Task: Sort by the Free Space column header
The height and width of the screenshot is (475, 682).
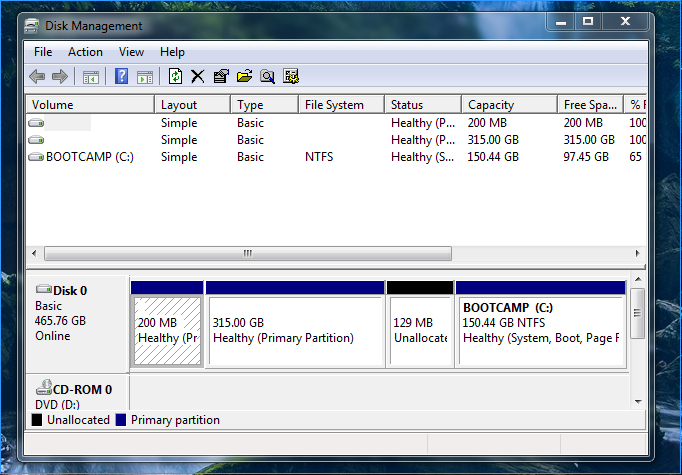Action: [590, 105]
